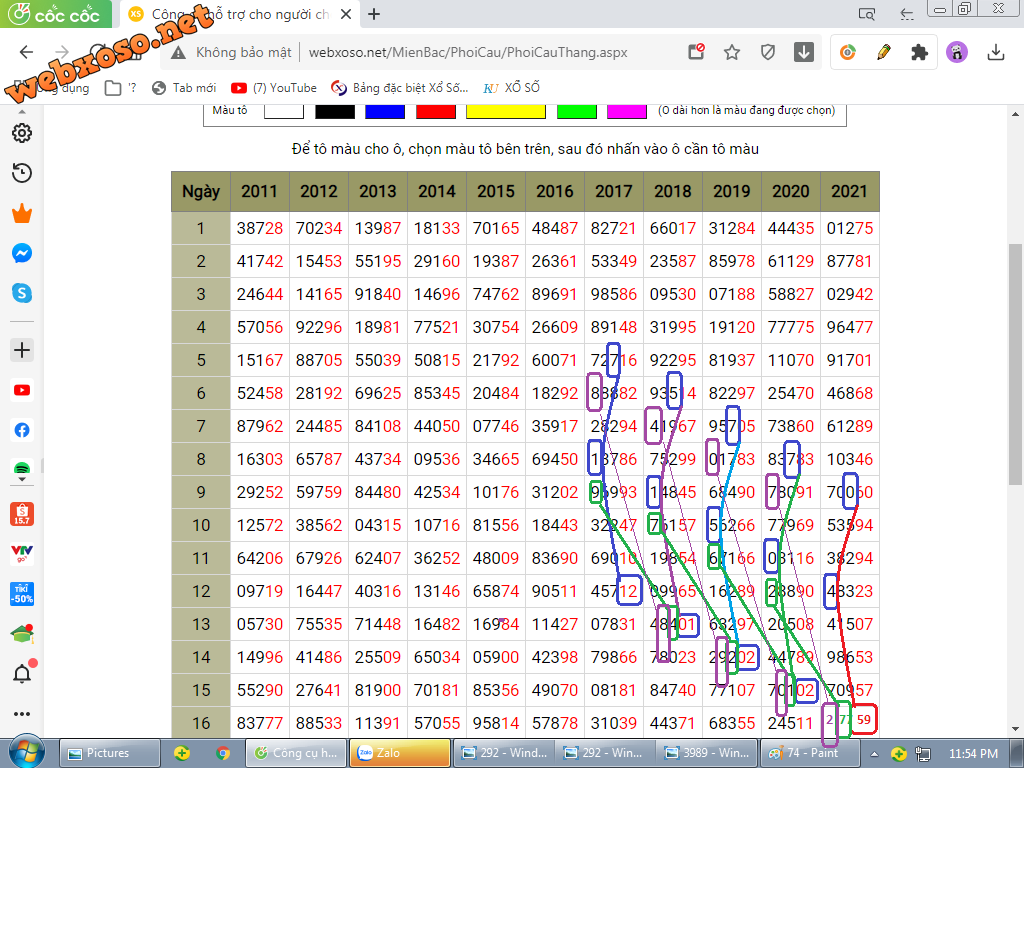The width and height of the screenshot is (1036, 952).
Task: Open YouTube from the sidebar
Action: [22, 390]
